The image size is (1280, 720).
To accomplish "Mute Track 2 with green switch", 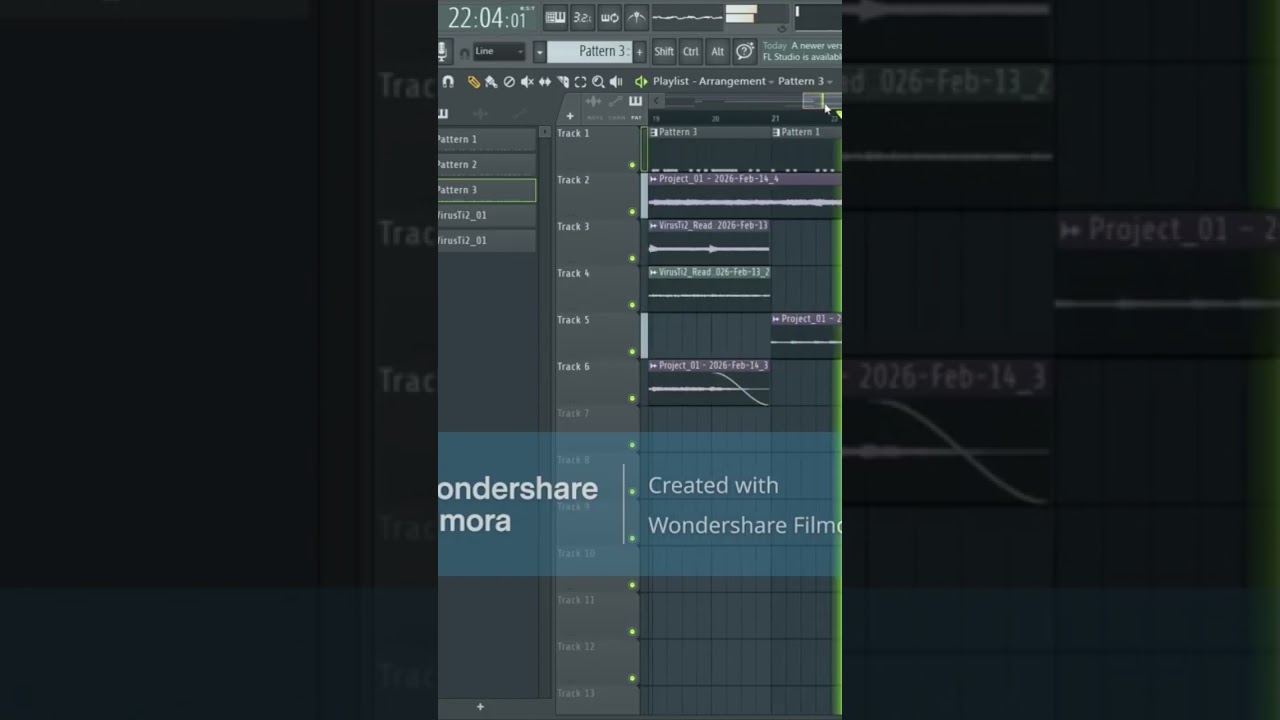I will click(x=632, y=212).
